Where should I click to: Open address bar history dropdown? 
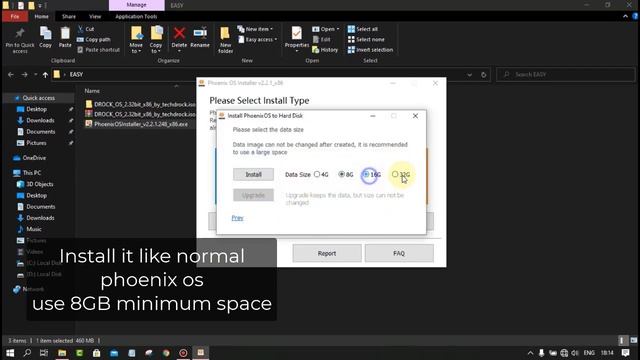point(469,75)
